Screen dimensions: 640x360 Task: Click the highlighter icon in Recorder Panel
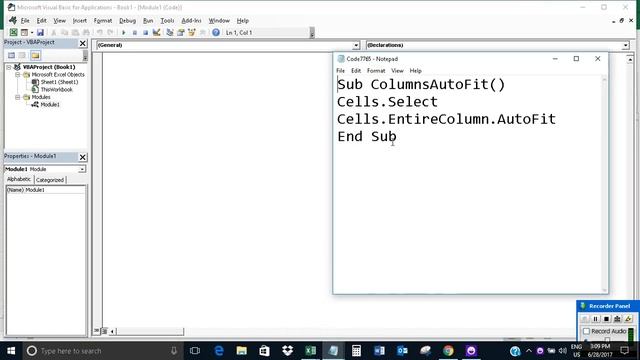coord(628,319)
